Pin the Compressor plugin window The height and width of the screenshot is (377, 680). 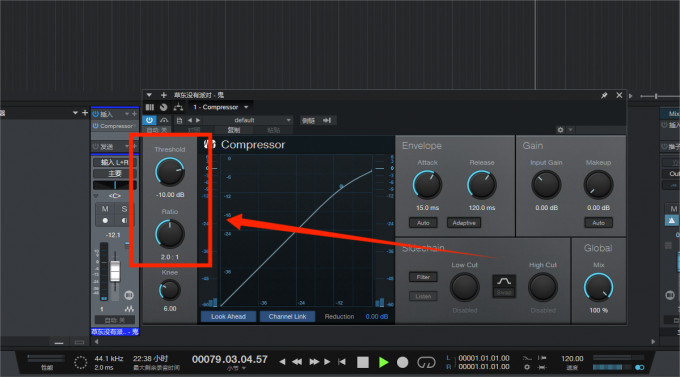[x=604, y=95]
